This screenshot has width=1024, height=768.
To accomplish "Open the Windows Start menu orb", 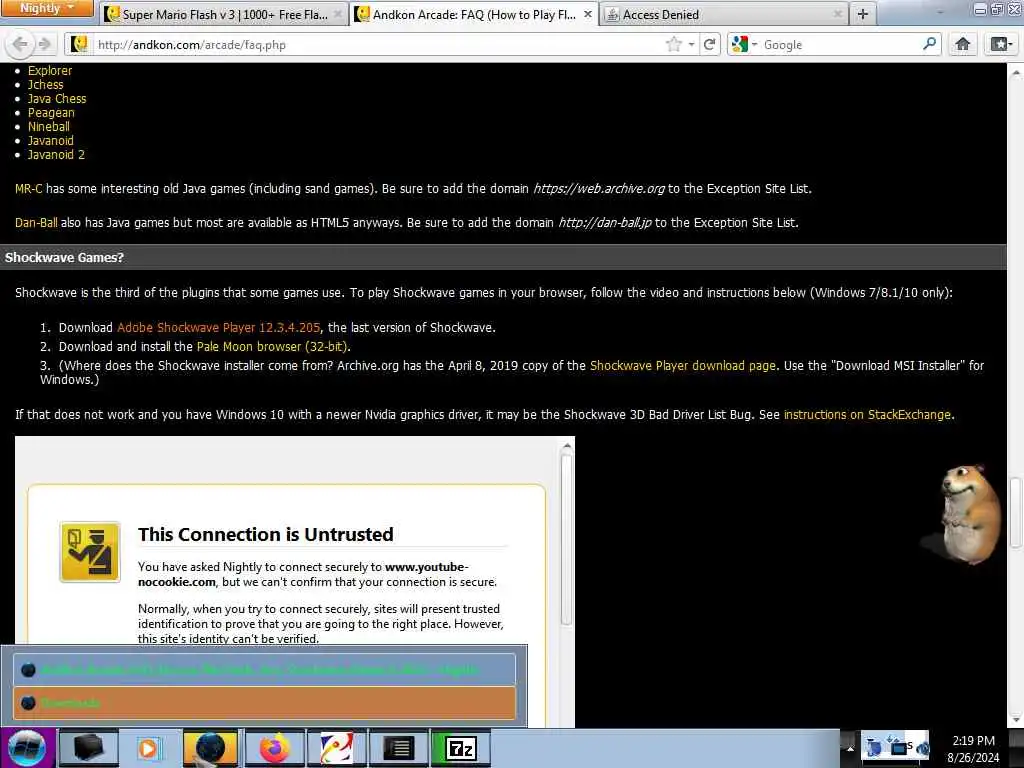I will (x=27, y=748).
